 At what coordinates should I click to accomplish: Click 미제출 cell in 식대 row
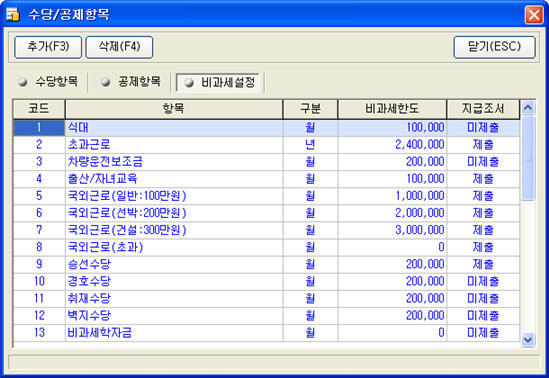tap(483, 128)
